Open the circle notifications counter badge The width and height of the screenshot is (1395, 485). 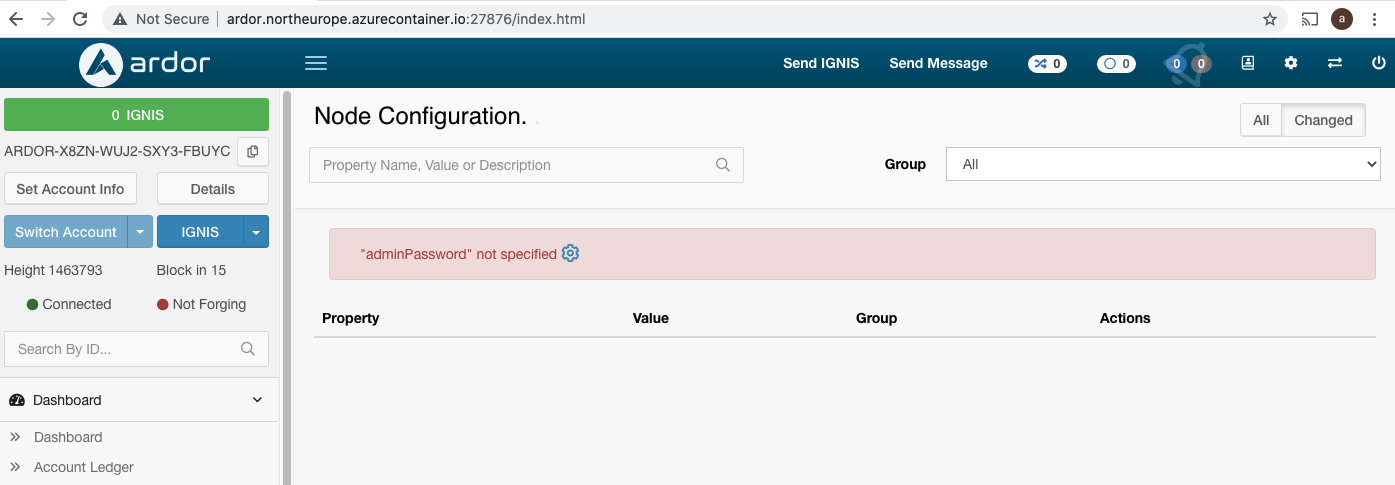(x=1116, y=64)
